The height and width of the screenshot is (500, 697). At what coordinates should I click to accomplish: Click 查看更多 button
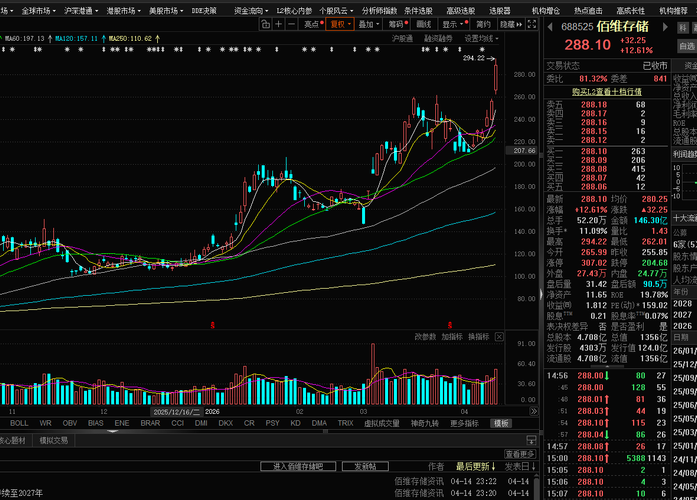tap(520, 454)
